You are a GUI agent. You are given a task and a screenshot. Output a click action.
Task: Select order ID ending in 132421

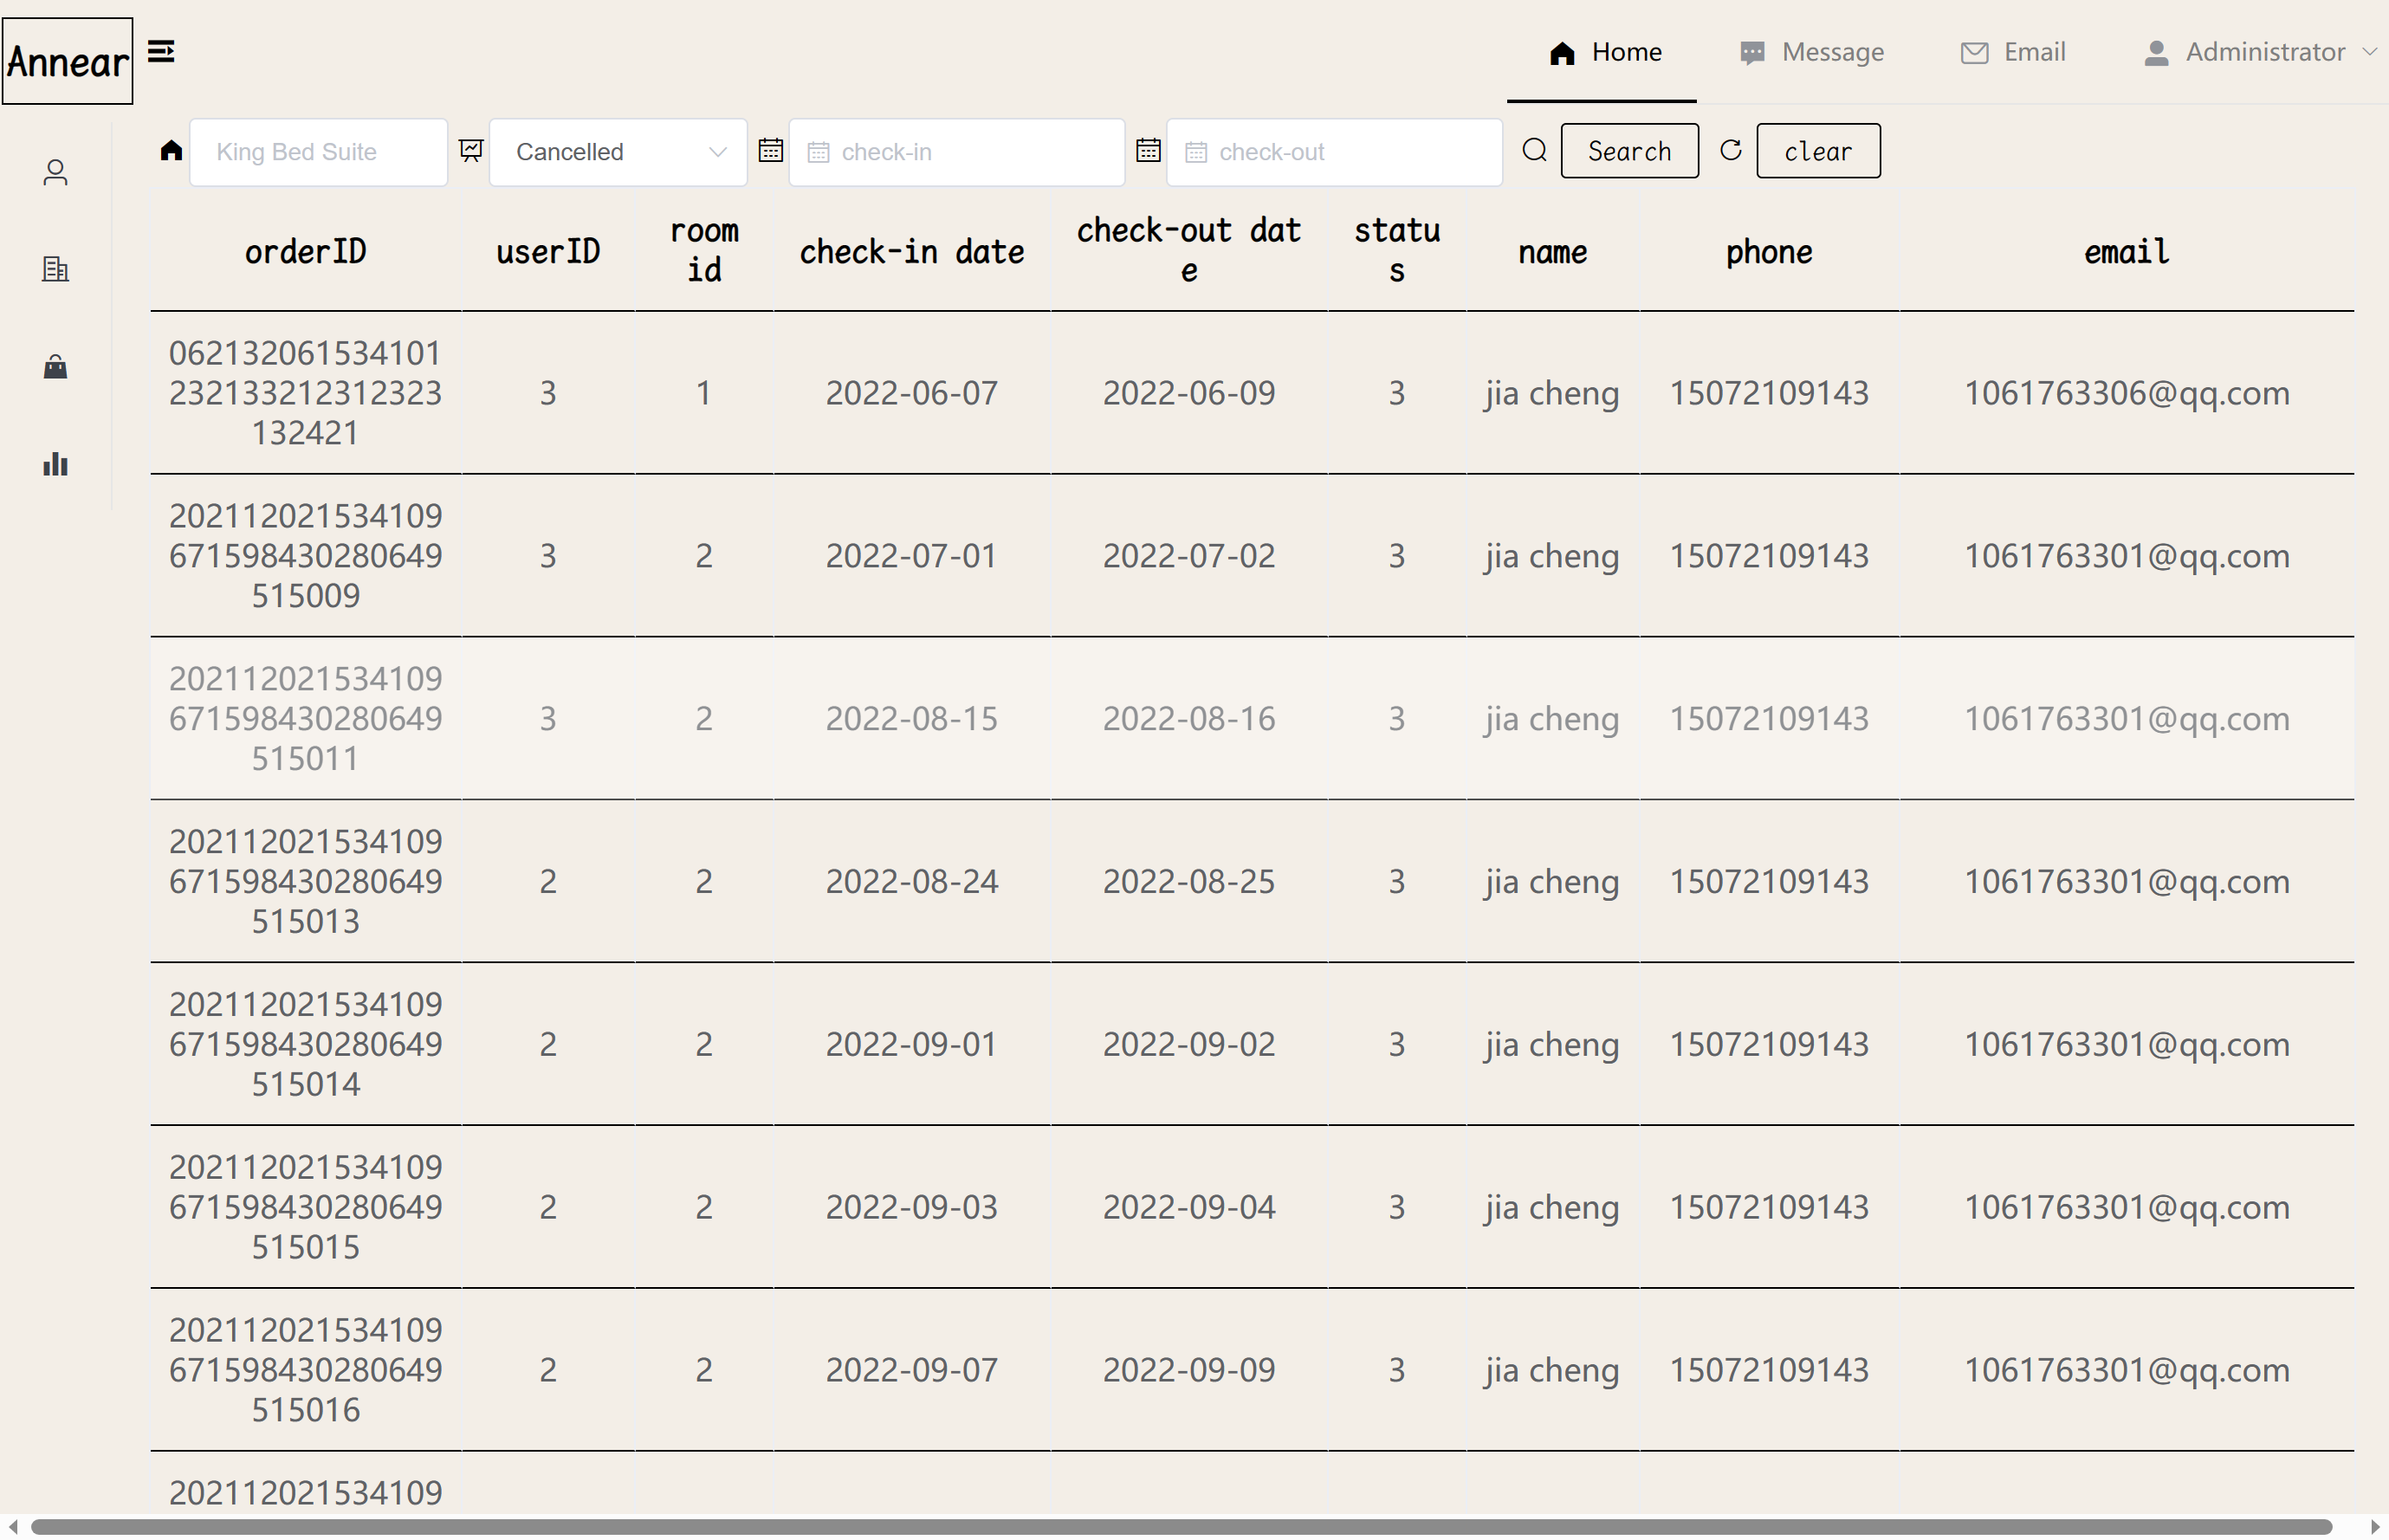(306, 393)
